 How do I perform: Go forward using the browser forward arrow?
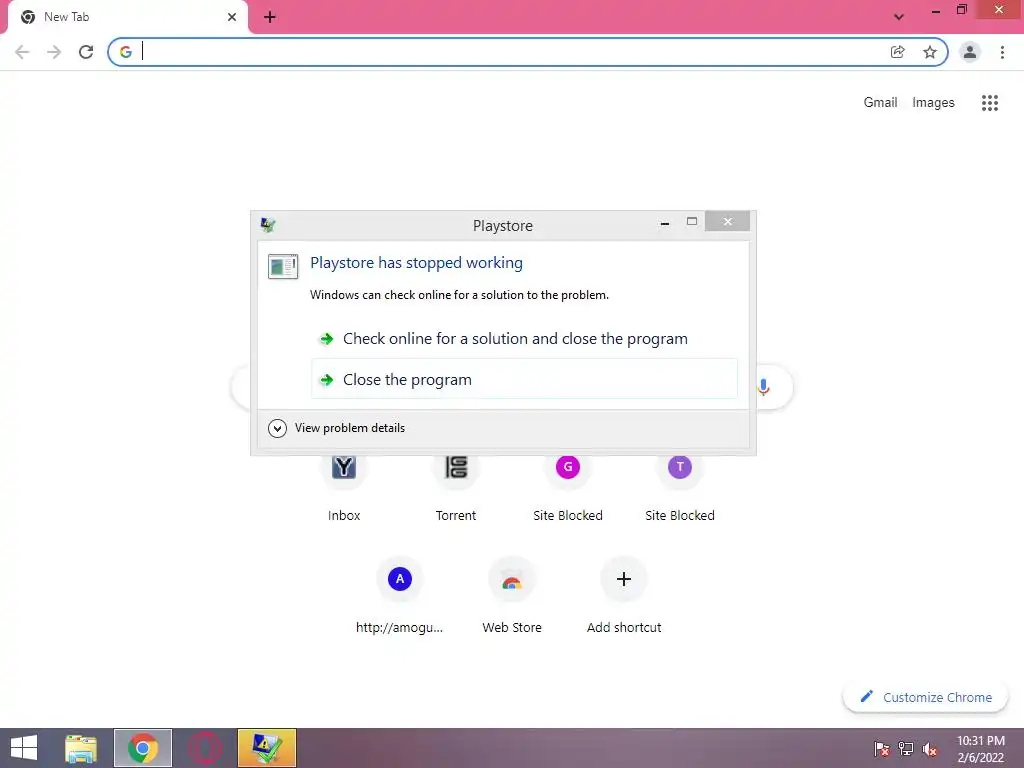(x=54, y=52)
